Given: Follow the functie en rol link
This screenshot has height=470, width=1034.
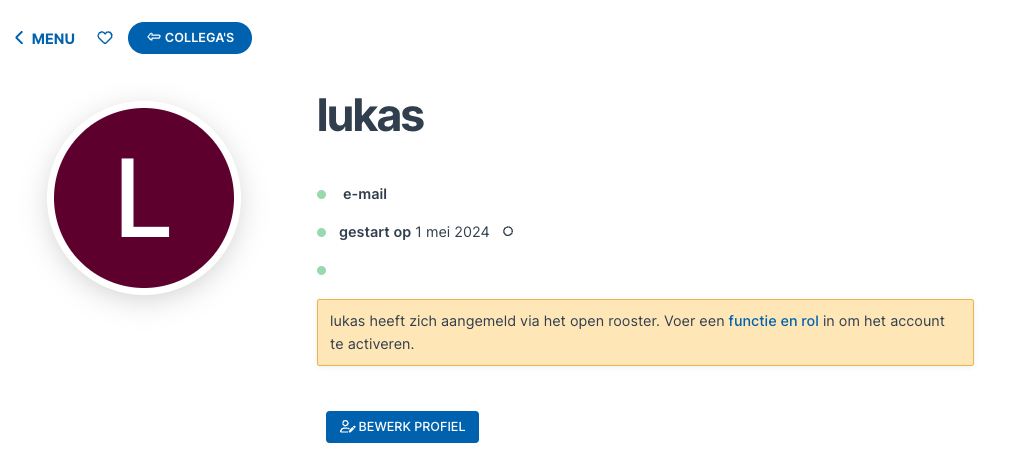Looking at the screenshot, I should click(x=774, y=321).
